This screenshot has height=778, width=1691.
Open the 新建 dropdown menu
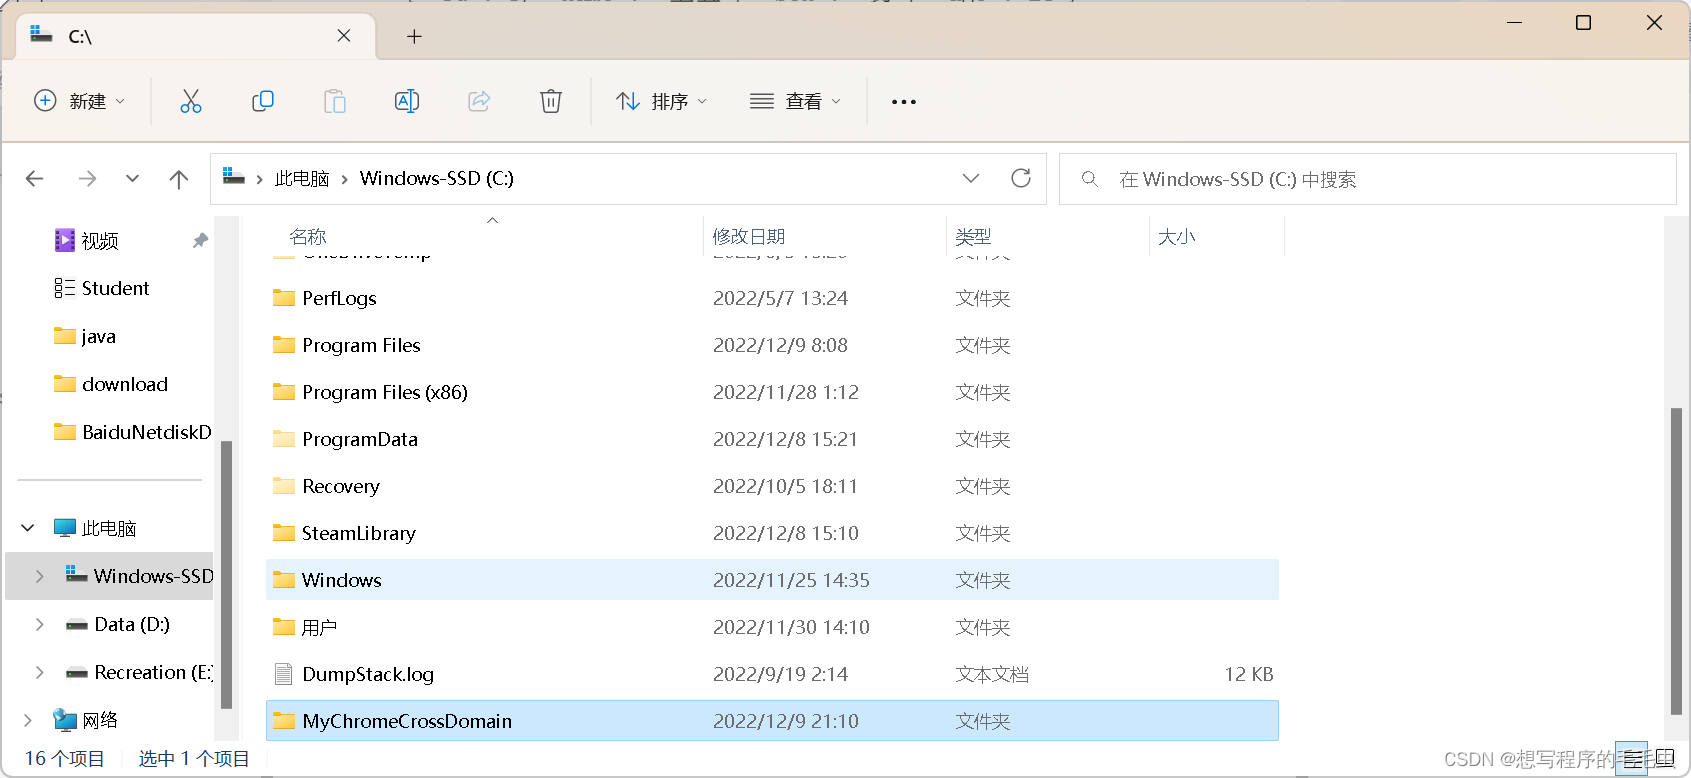pos(80,101)
